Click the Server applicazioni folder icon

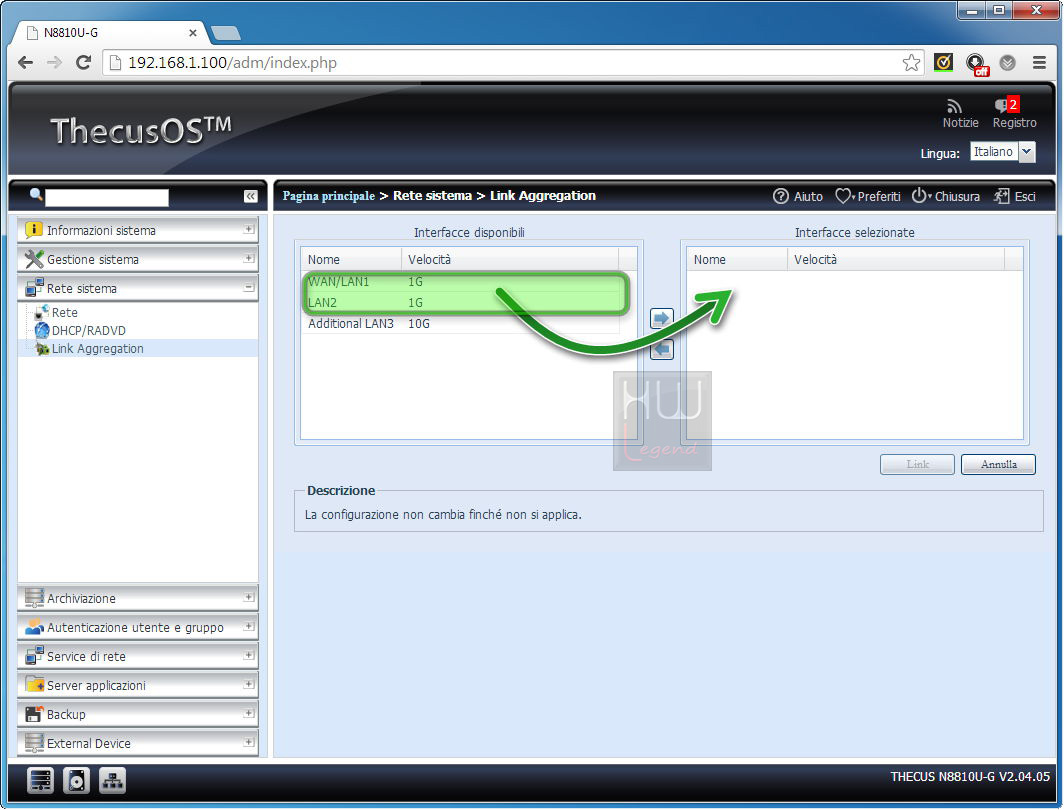pyautogui.click(x=33, y=684)
